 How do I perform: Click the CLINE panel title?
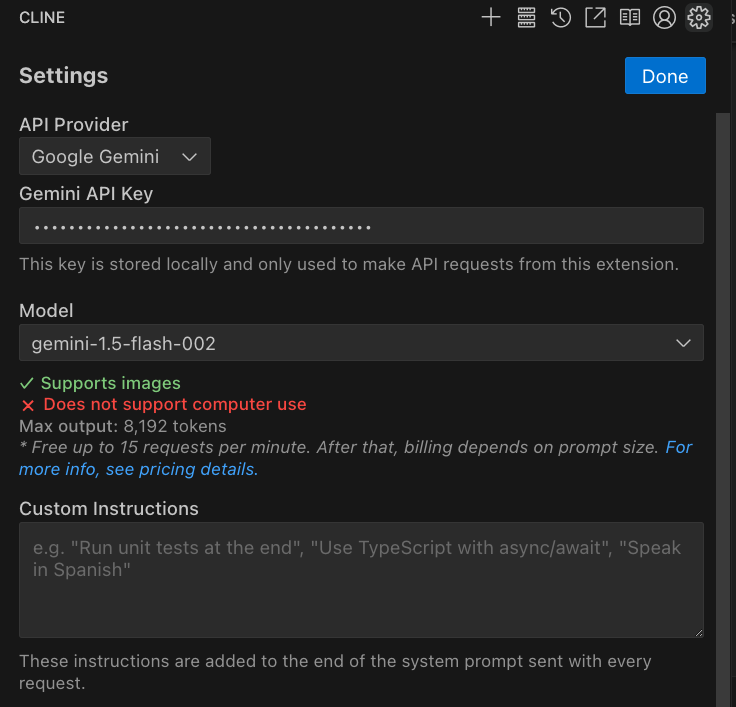click(42, 17)
